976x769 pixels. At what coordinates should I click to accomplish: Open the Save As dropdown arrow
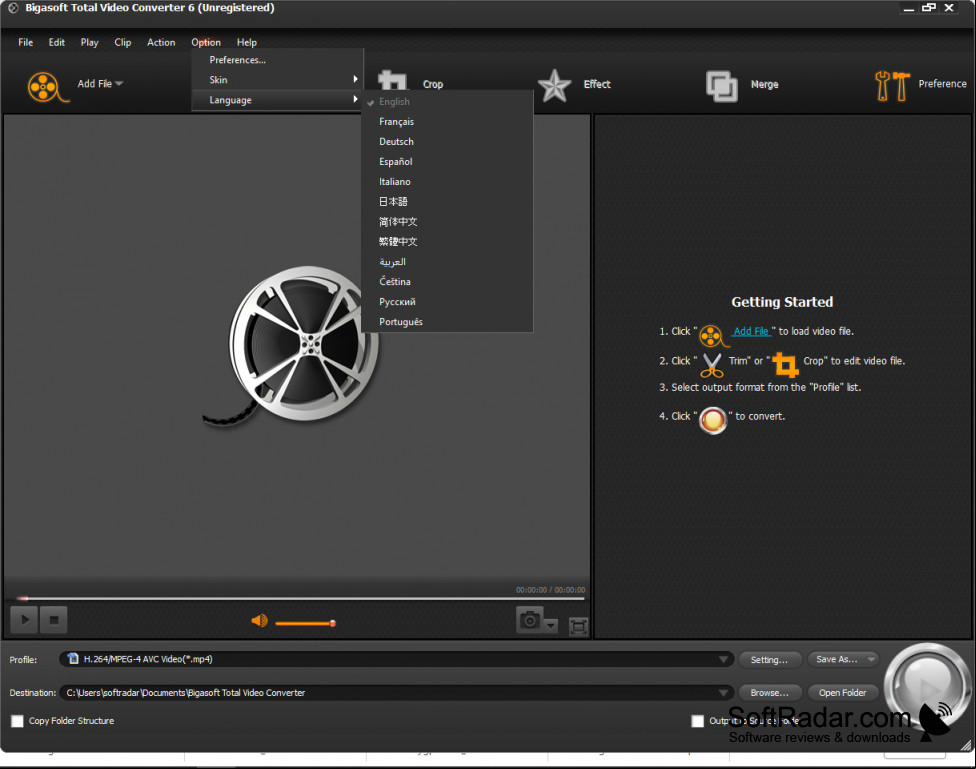click(x=871, y=659)
